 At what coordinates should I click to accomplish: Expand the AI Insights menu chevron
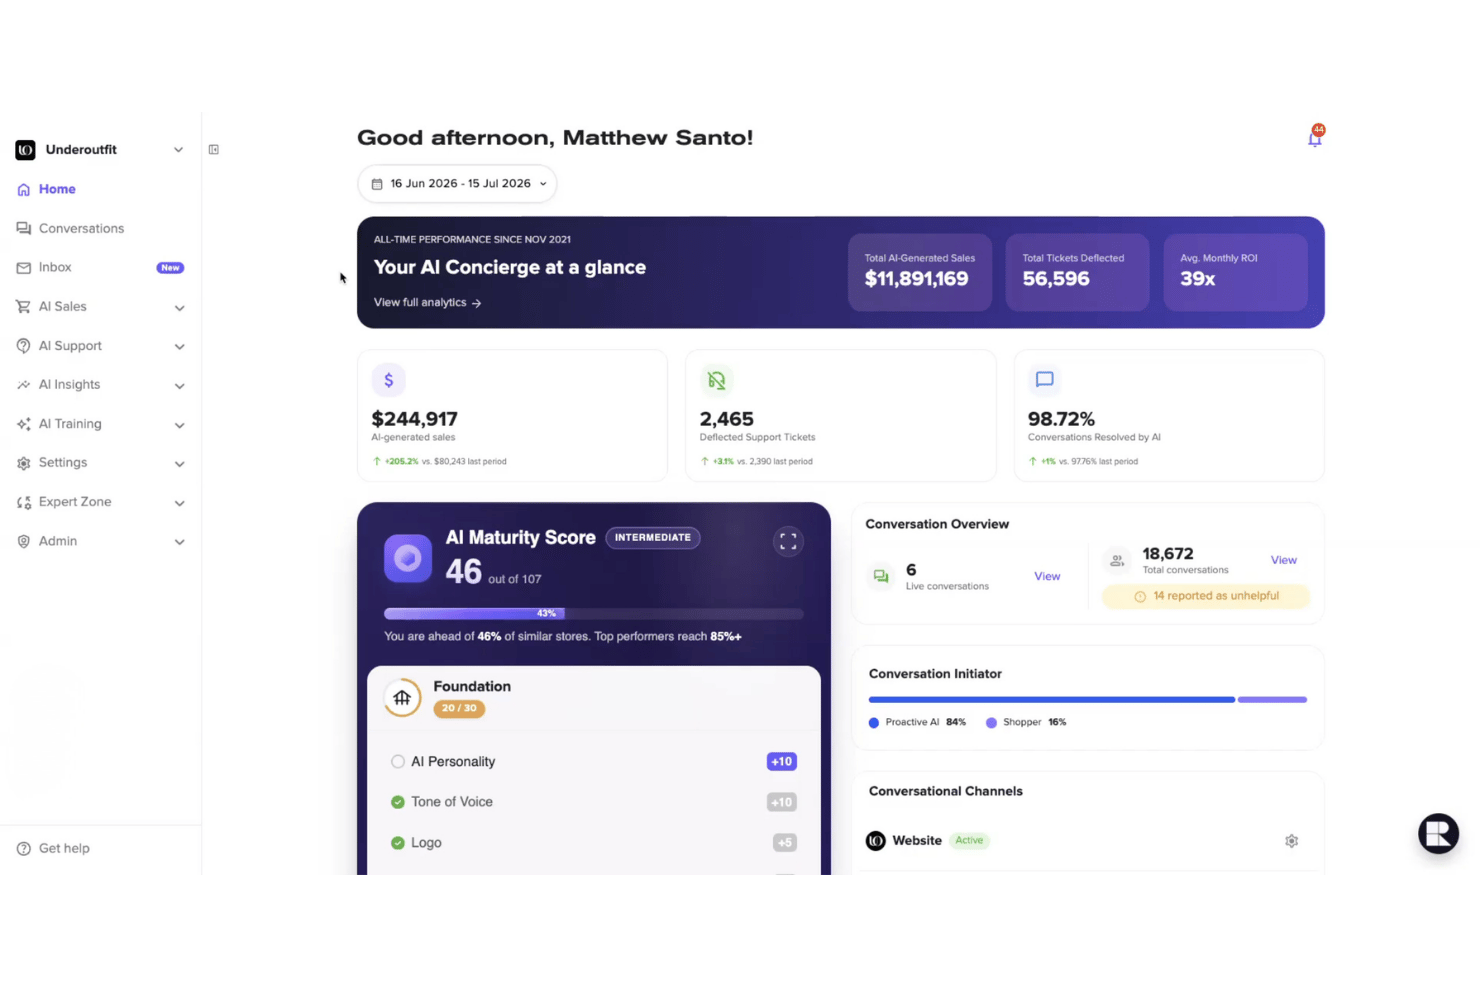click(x=180, y=386)
